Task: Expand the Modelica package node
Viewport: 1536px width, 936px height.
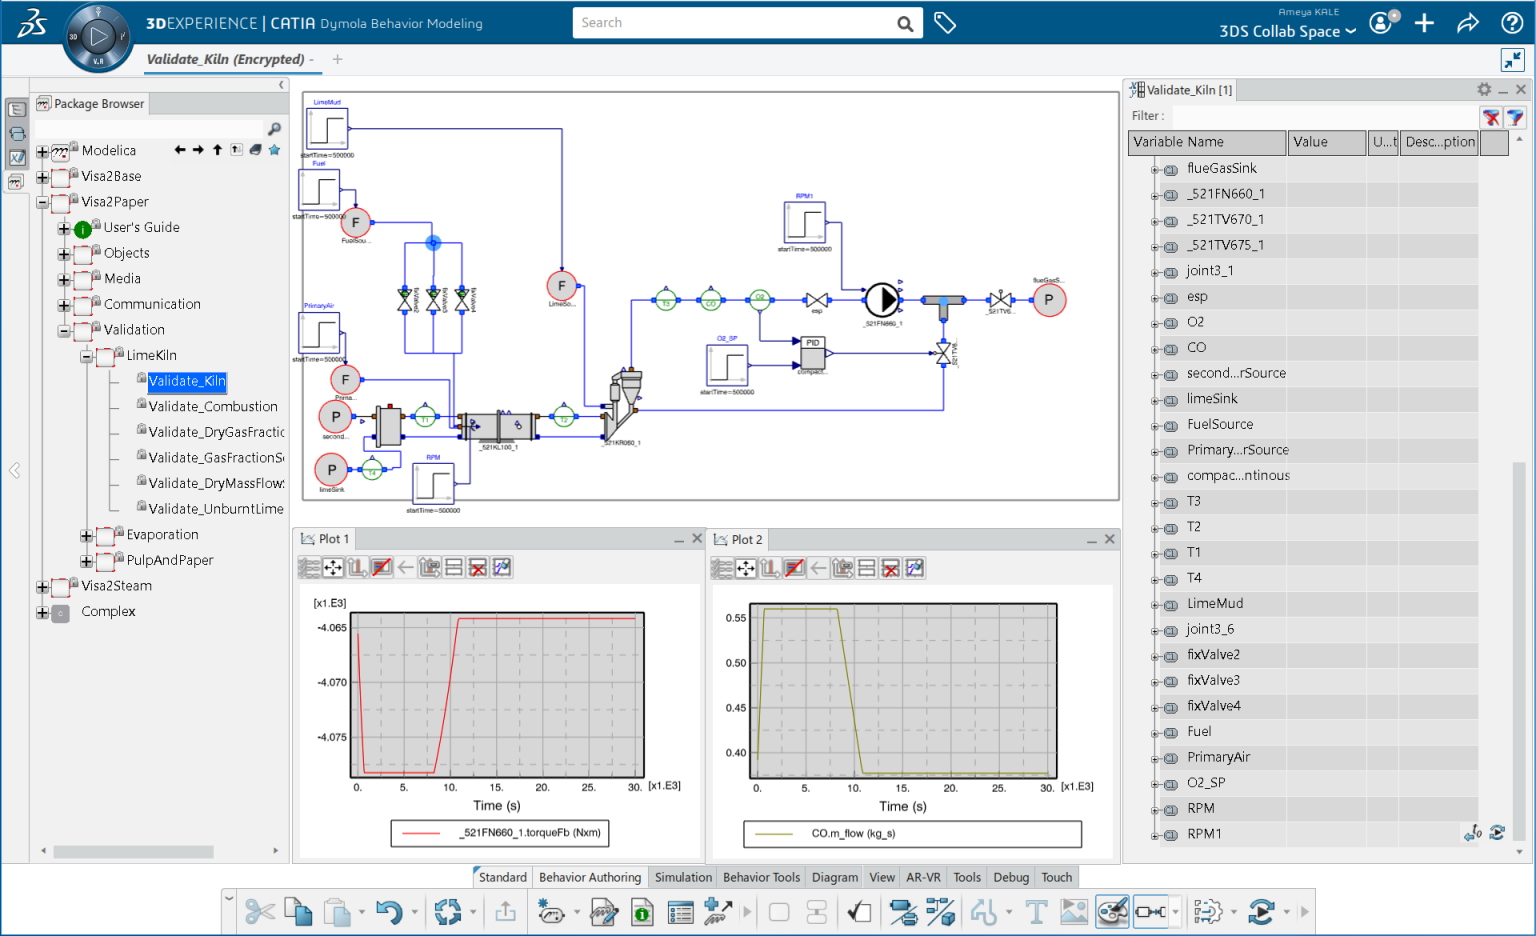Action: click(x=42, y=152)
